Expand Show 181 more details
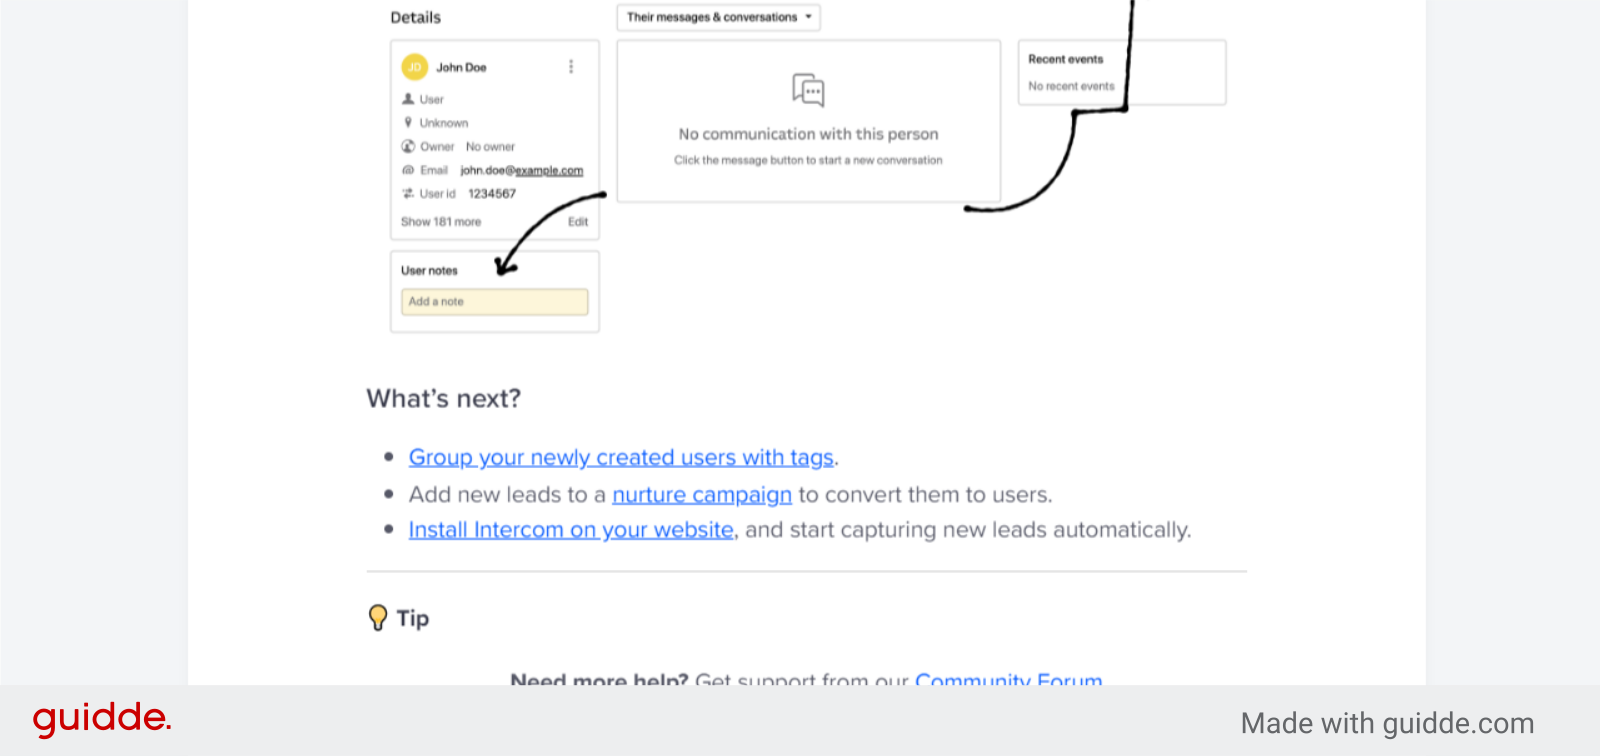The image size is (1600, 756). pyautogui.click(x=440, y=222)
